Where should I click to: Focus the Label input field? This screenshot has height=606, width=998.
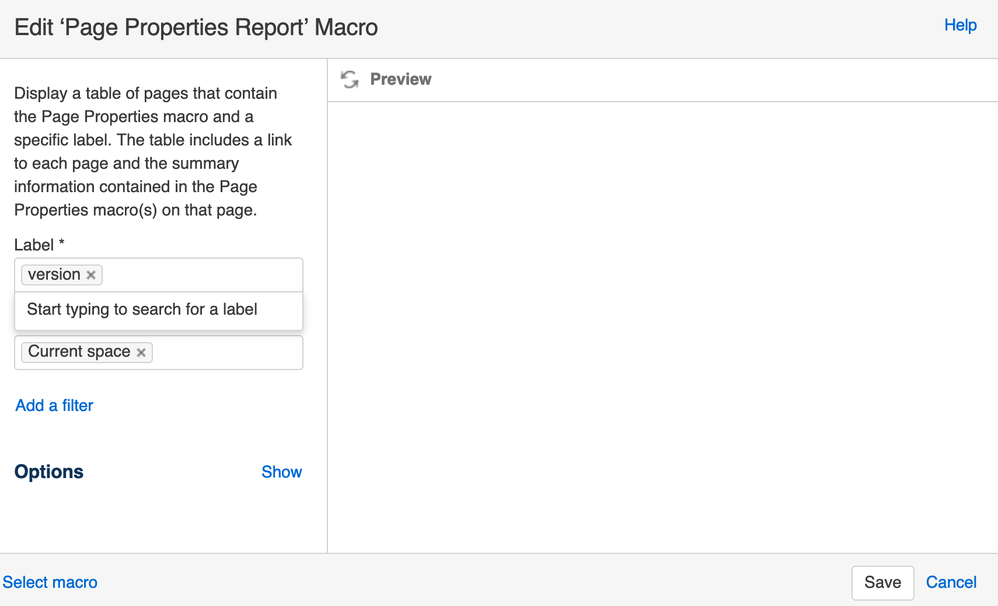point(158,275)
